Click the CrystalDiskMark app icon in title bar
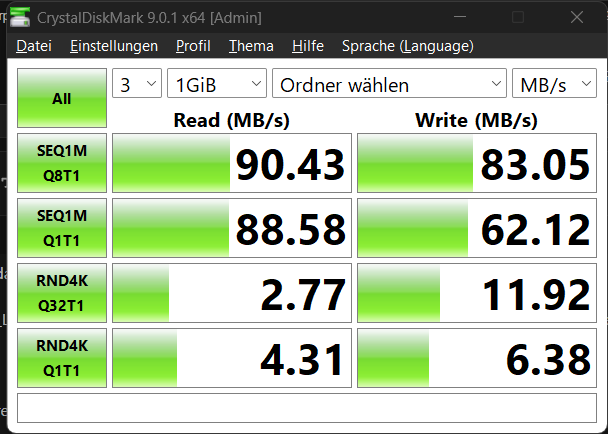 click(20, 17)
